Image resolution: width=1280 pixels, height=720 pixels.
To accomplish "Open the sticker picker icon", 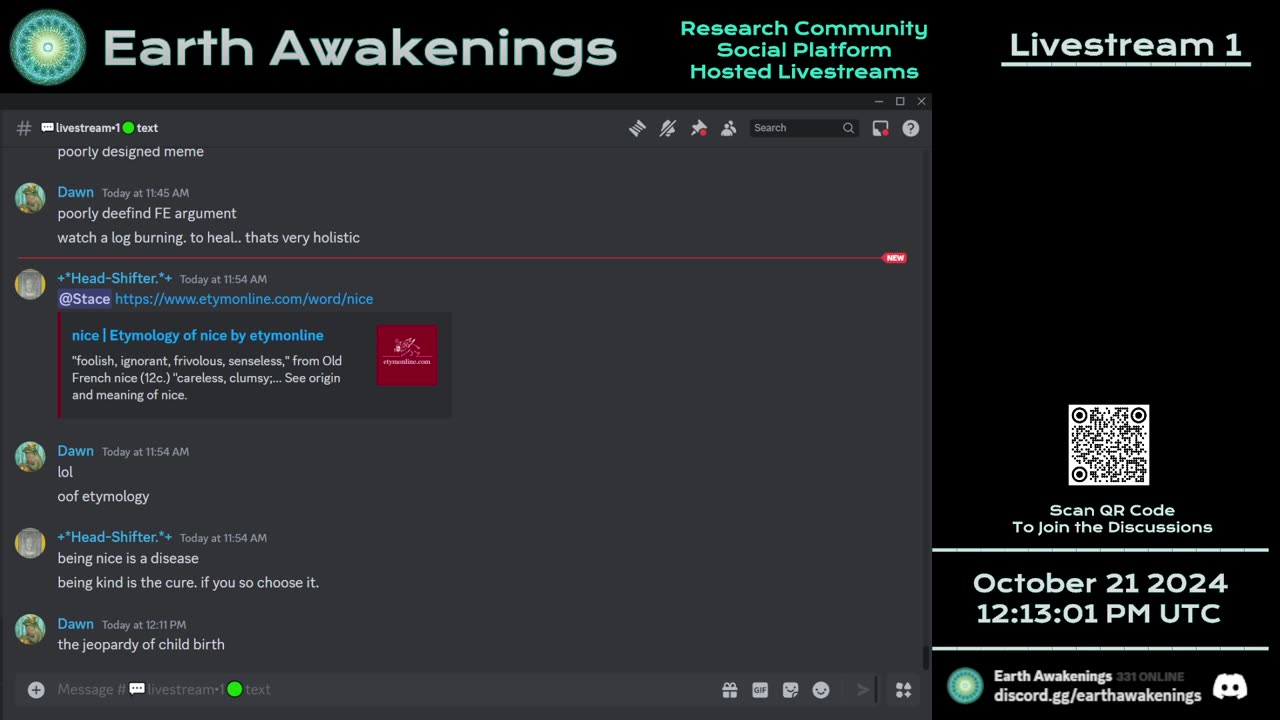I will (791, 689).
